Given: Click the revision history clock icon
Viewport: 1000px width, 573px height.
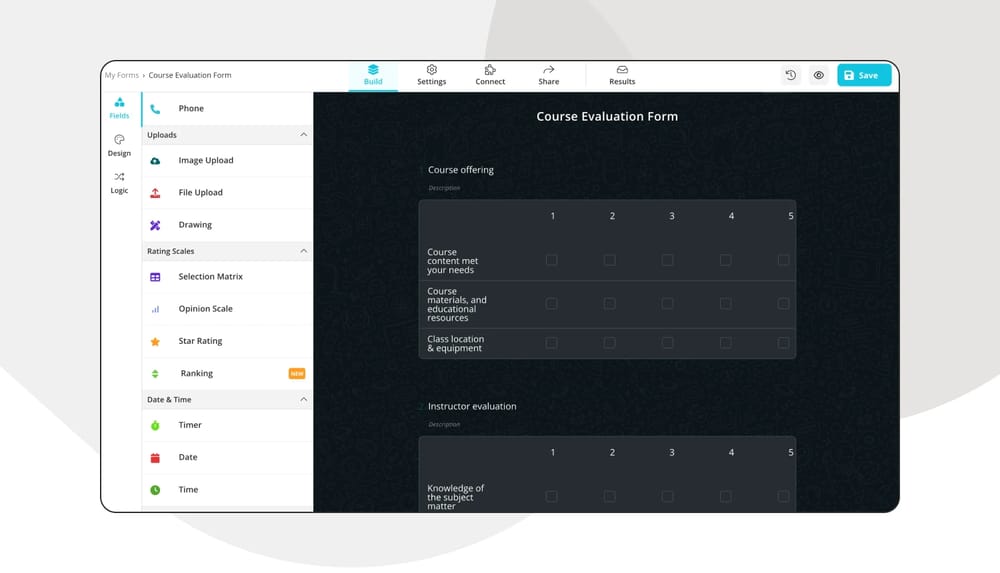Looking at the screenshot, I should pos(791,75).
